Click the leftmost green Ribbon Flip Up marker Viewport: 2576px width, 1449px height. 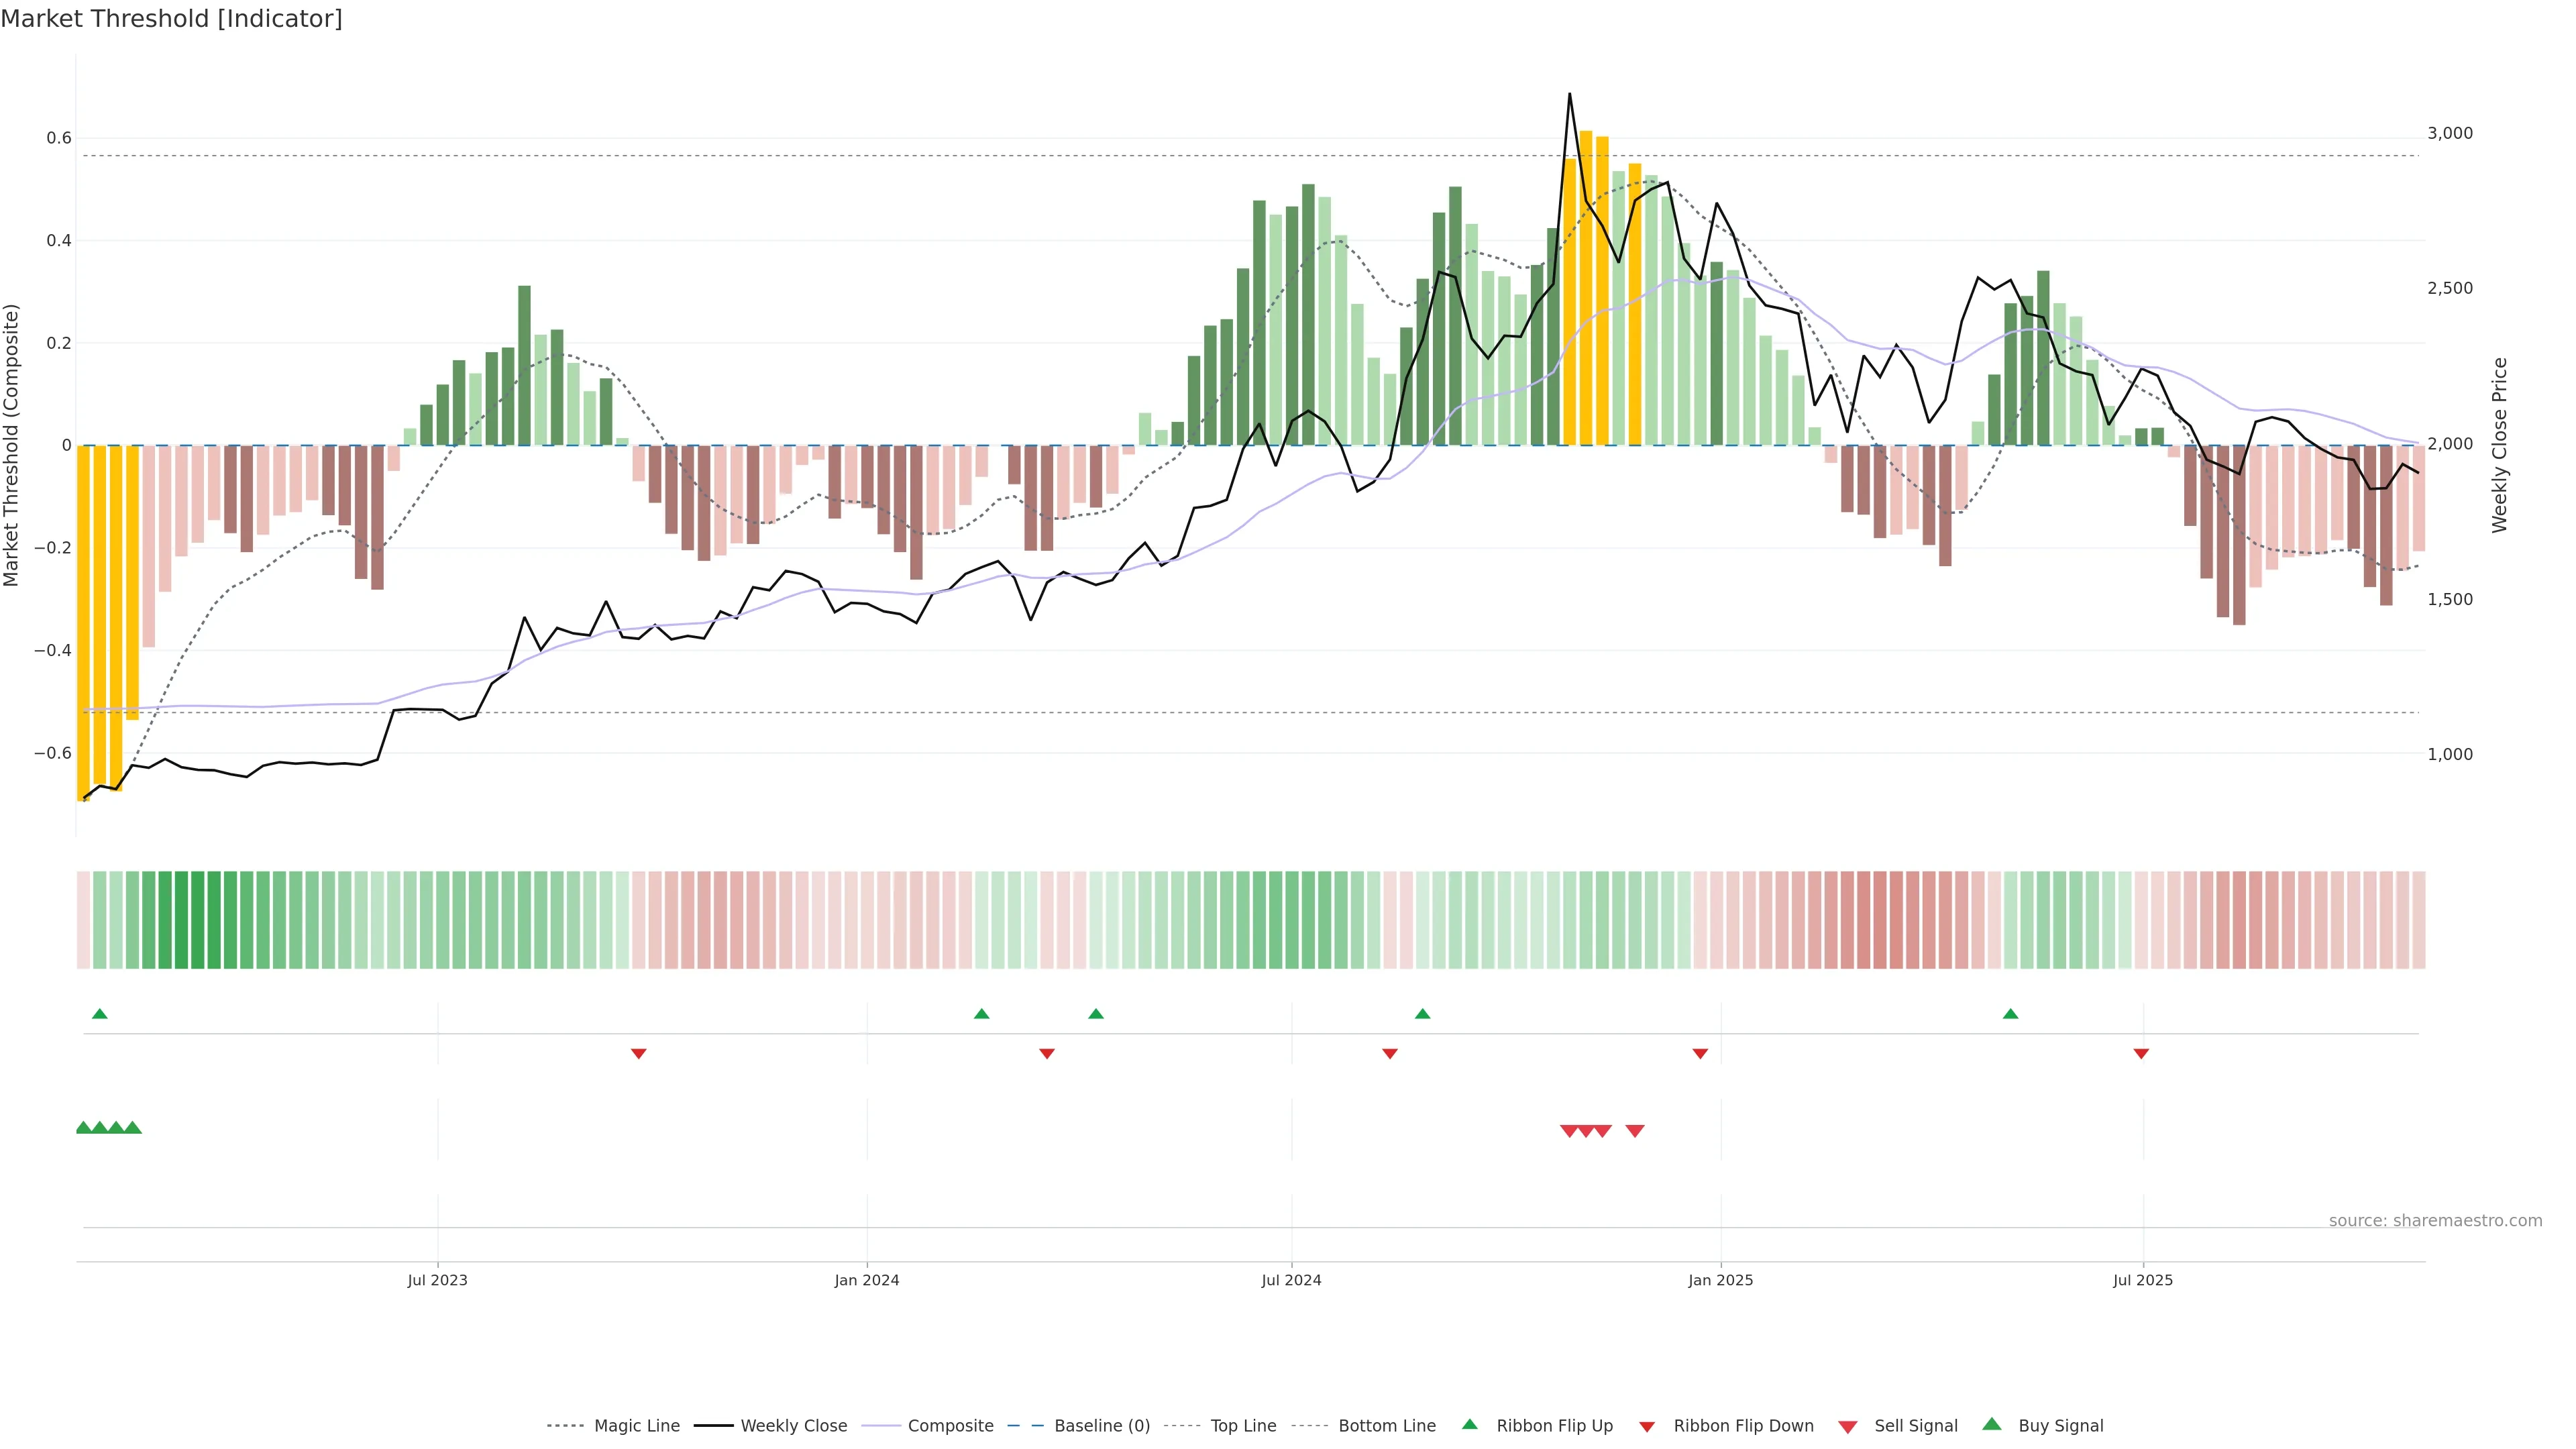(x=99, y=1014)
